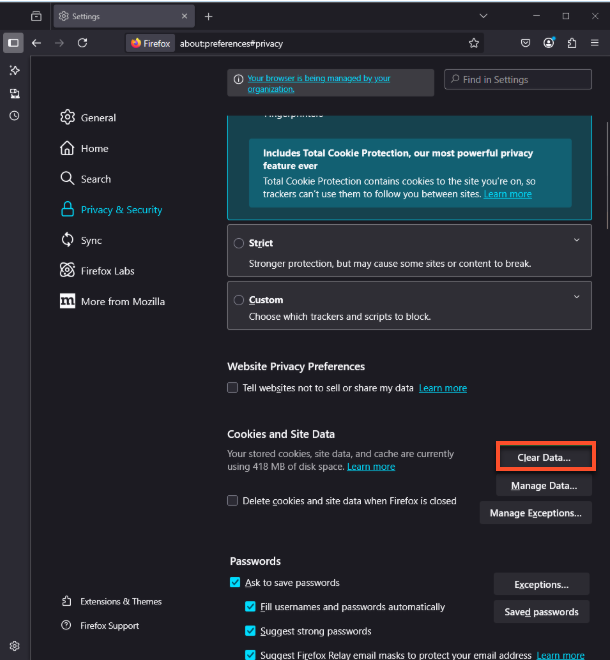Open browser managed by organization link

[x=319, y=83]
